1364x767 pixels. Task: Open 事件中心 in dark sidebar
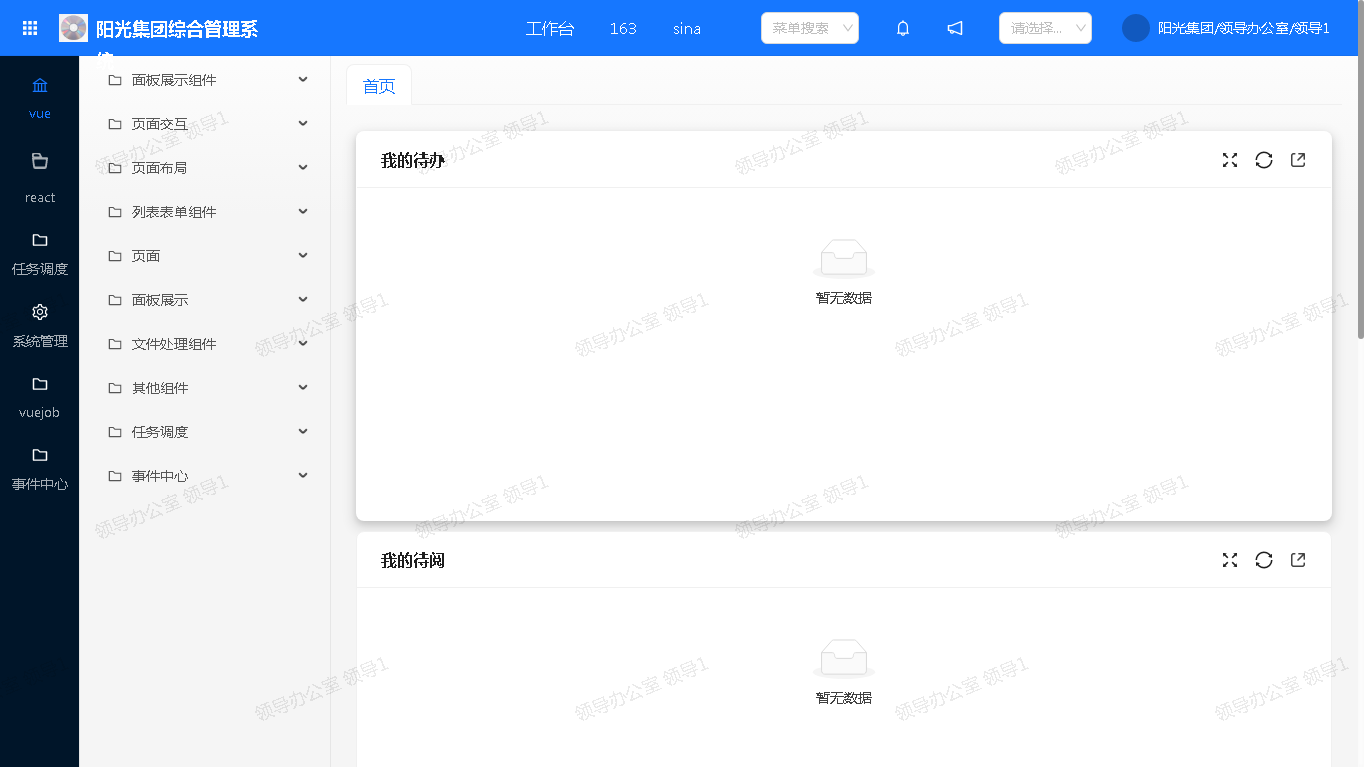[40, 469]
